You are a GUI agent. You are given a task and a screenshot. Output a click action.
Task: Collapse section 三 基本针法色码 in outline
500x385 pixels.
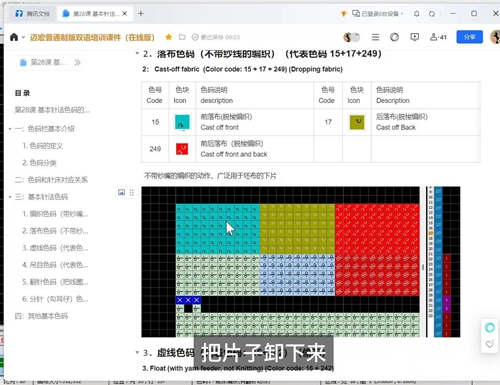10,197
